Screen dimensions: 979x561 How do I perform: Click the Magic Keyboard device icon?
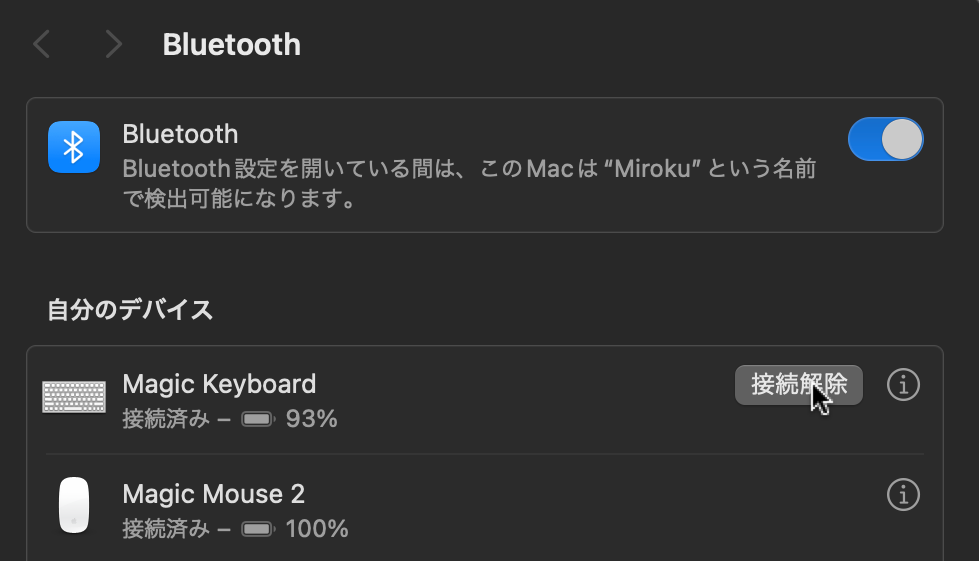73,397
